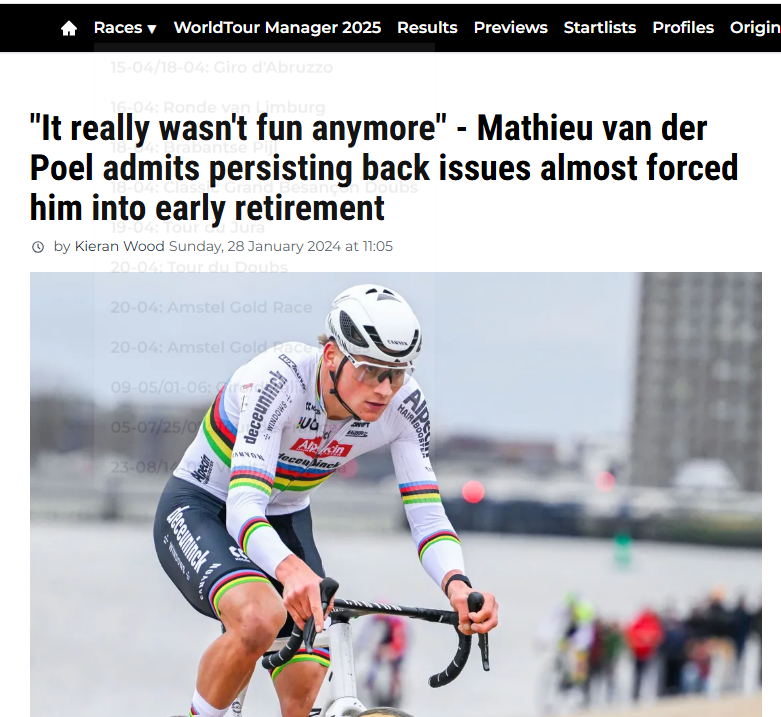Go to the home page icon

[x=69, y=28]
